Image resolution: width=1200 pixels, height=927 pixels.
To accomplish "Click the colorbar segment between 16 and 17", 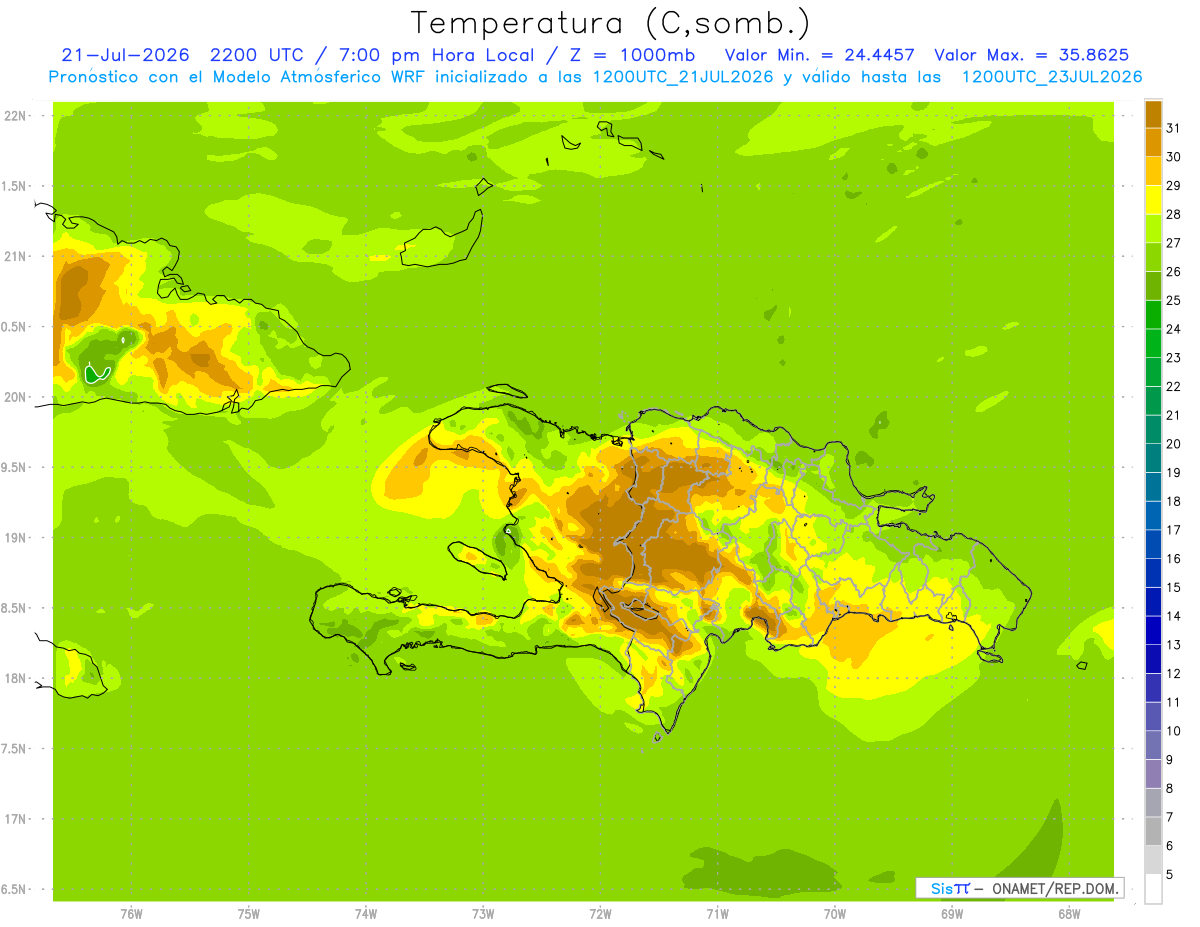I will (x=1153, y=544).
